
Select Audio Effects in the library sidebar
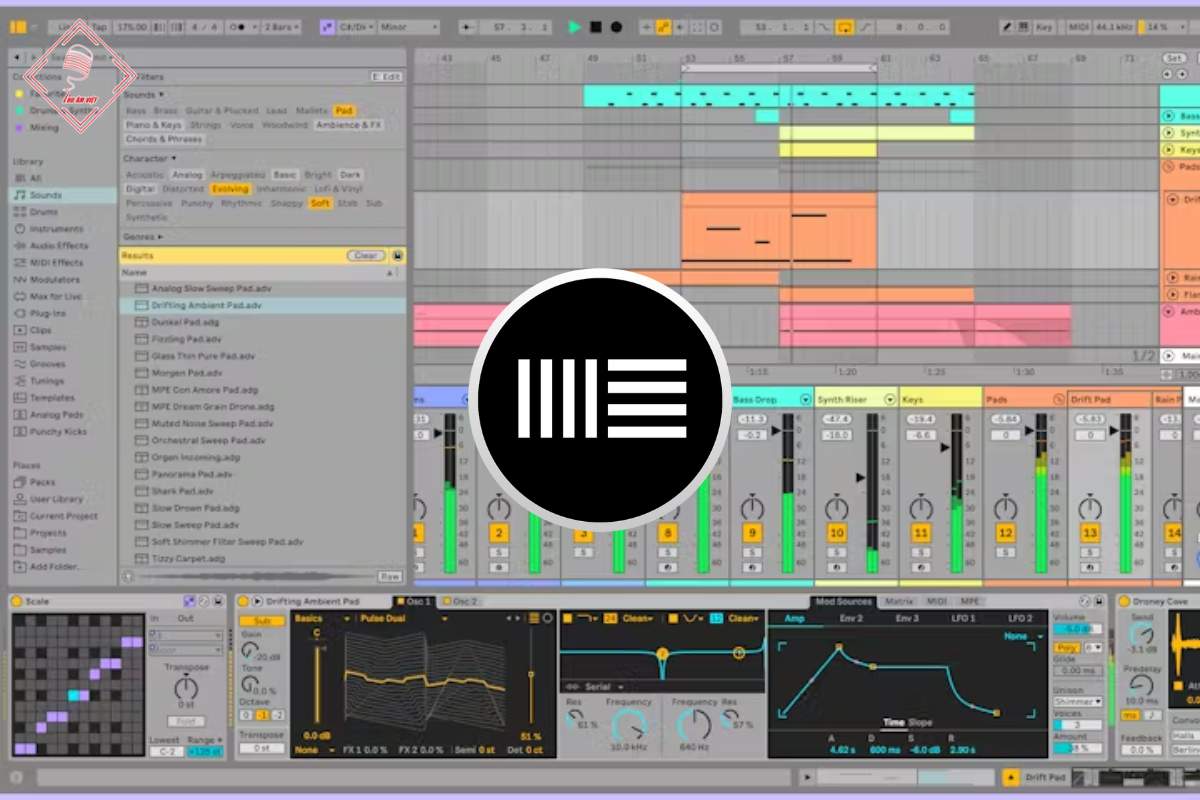58,246
